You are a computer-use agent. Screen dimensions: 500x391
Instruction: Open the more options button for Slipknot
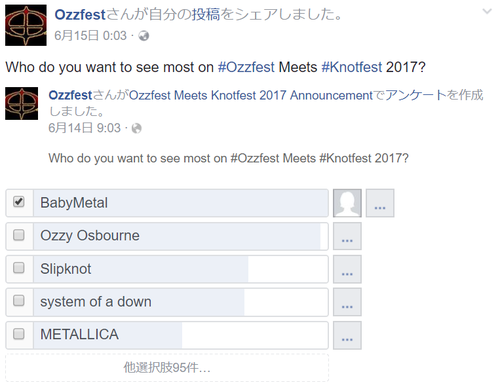[347, 269]
